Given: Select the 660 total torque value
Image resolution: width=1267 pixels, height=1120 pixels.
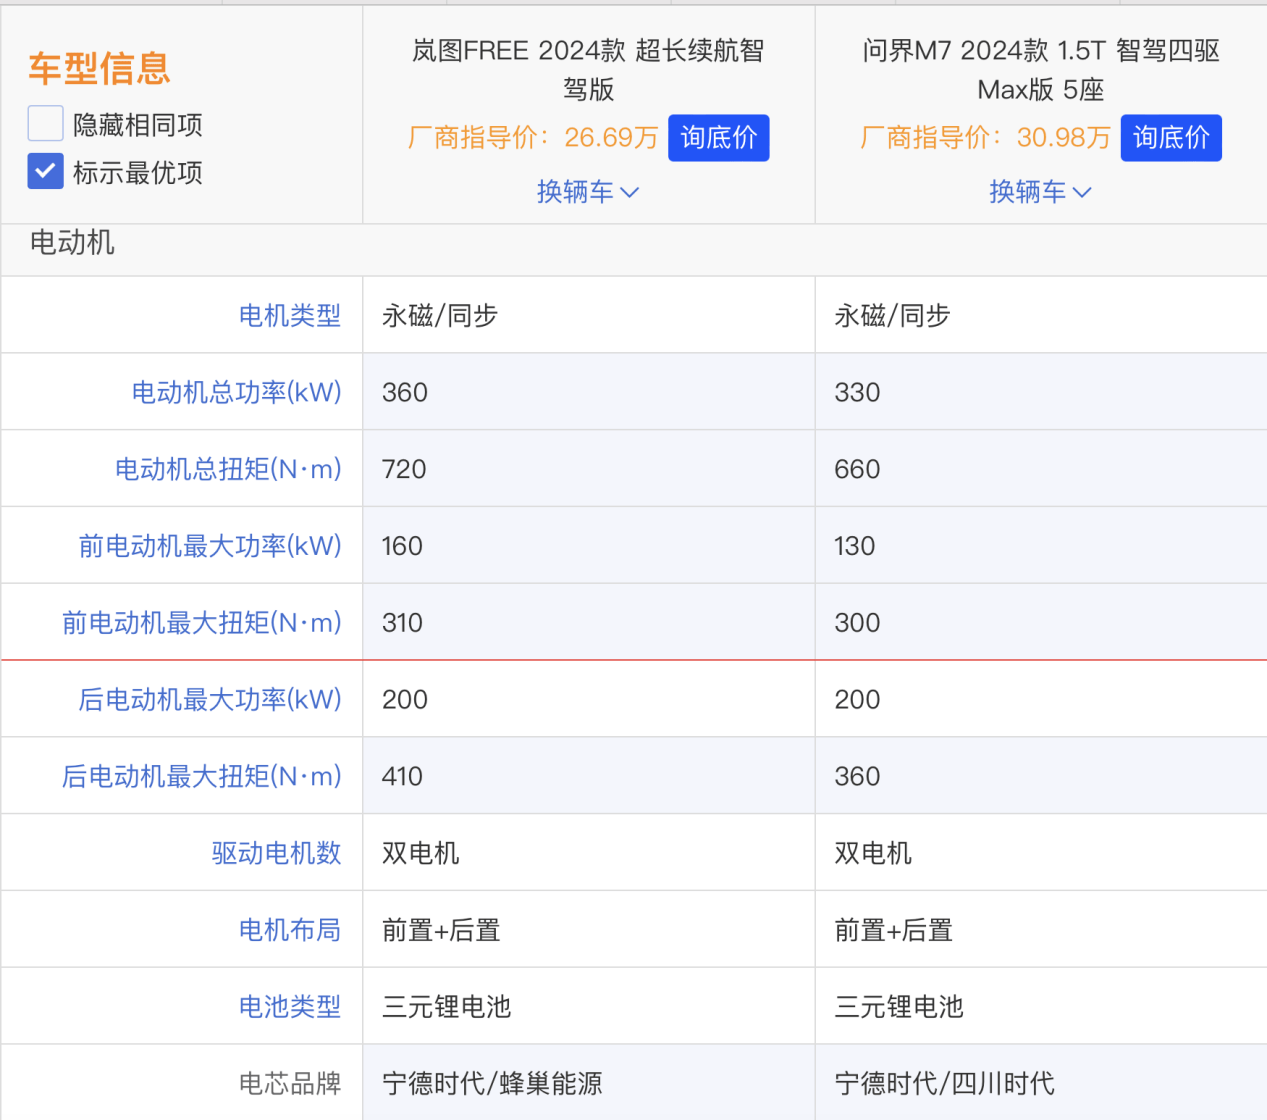Looking at the screenshot, I should (857, 469).
